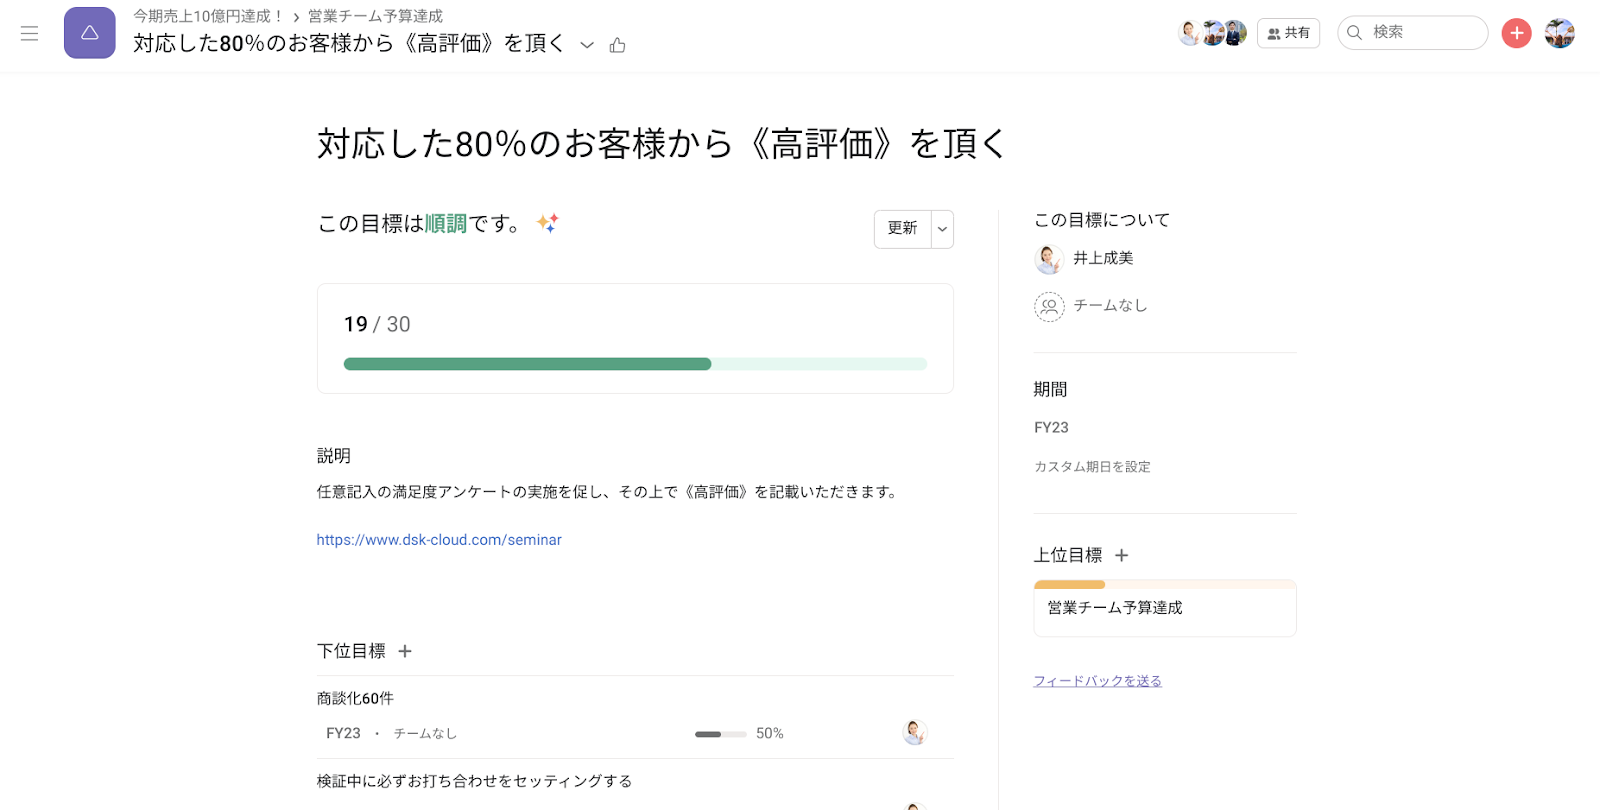Click FY23 on the 商談化60件 row
This screenshot has width=1600, height=810.
(x=343, y=733)
